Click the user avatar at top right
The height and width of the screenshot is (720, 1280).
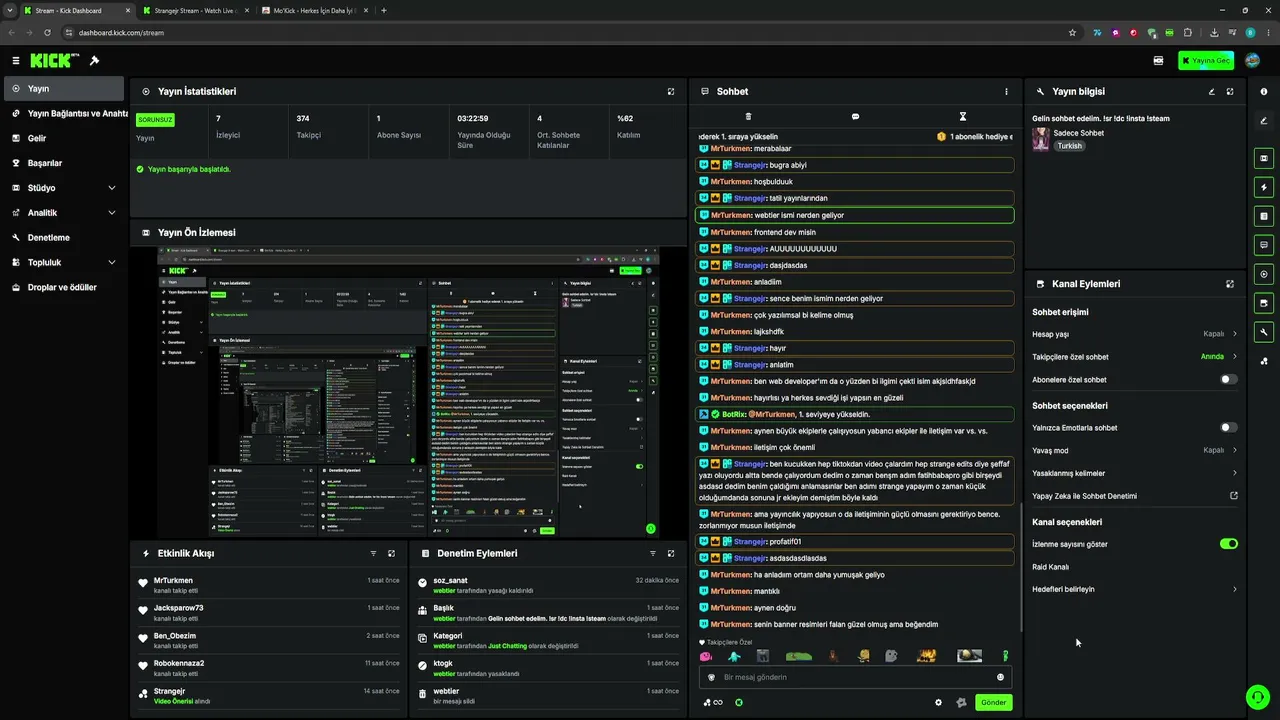click(1252, 61)
